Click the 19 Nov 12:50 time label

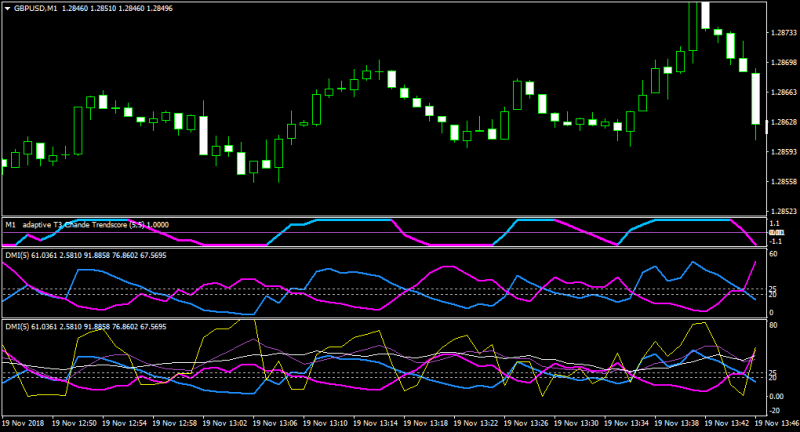pos(74,423)
